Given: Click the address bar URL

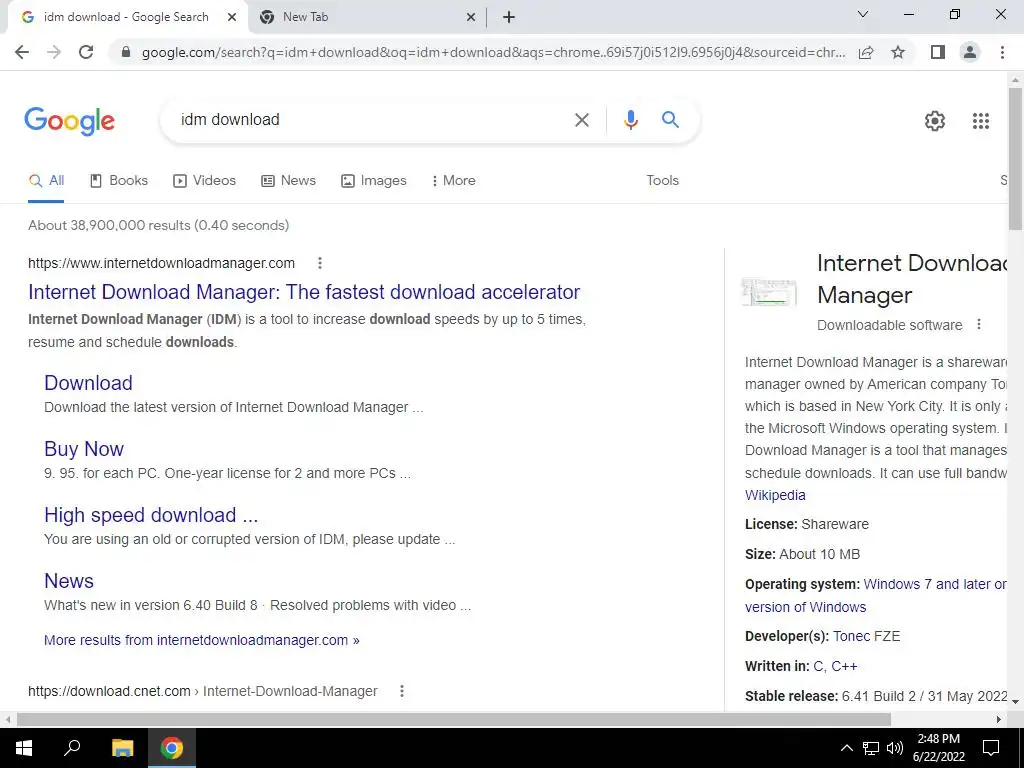Looking at the screenshot, I should tap(493, 52).
